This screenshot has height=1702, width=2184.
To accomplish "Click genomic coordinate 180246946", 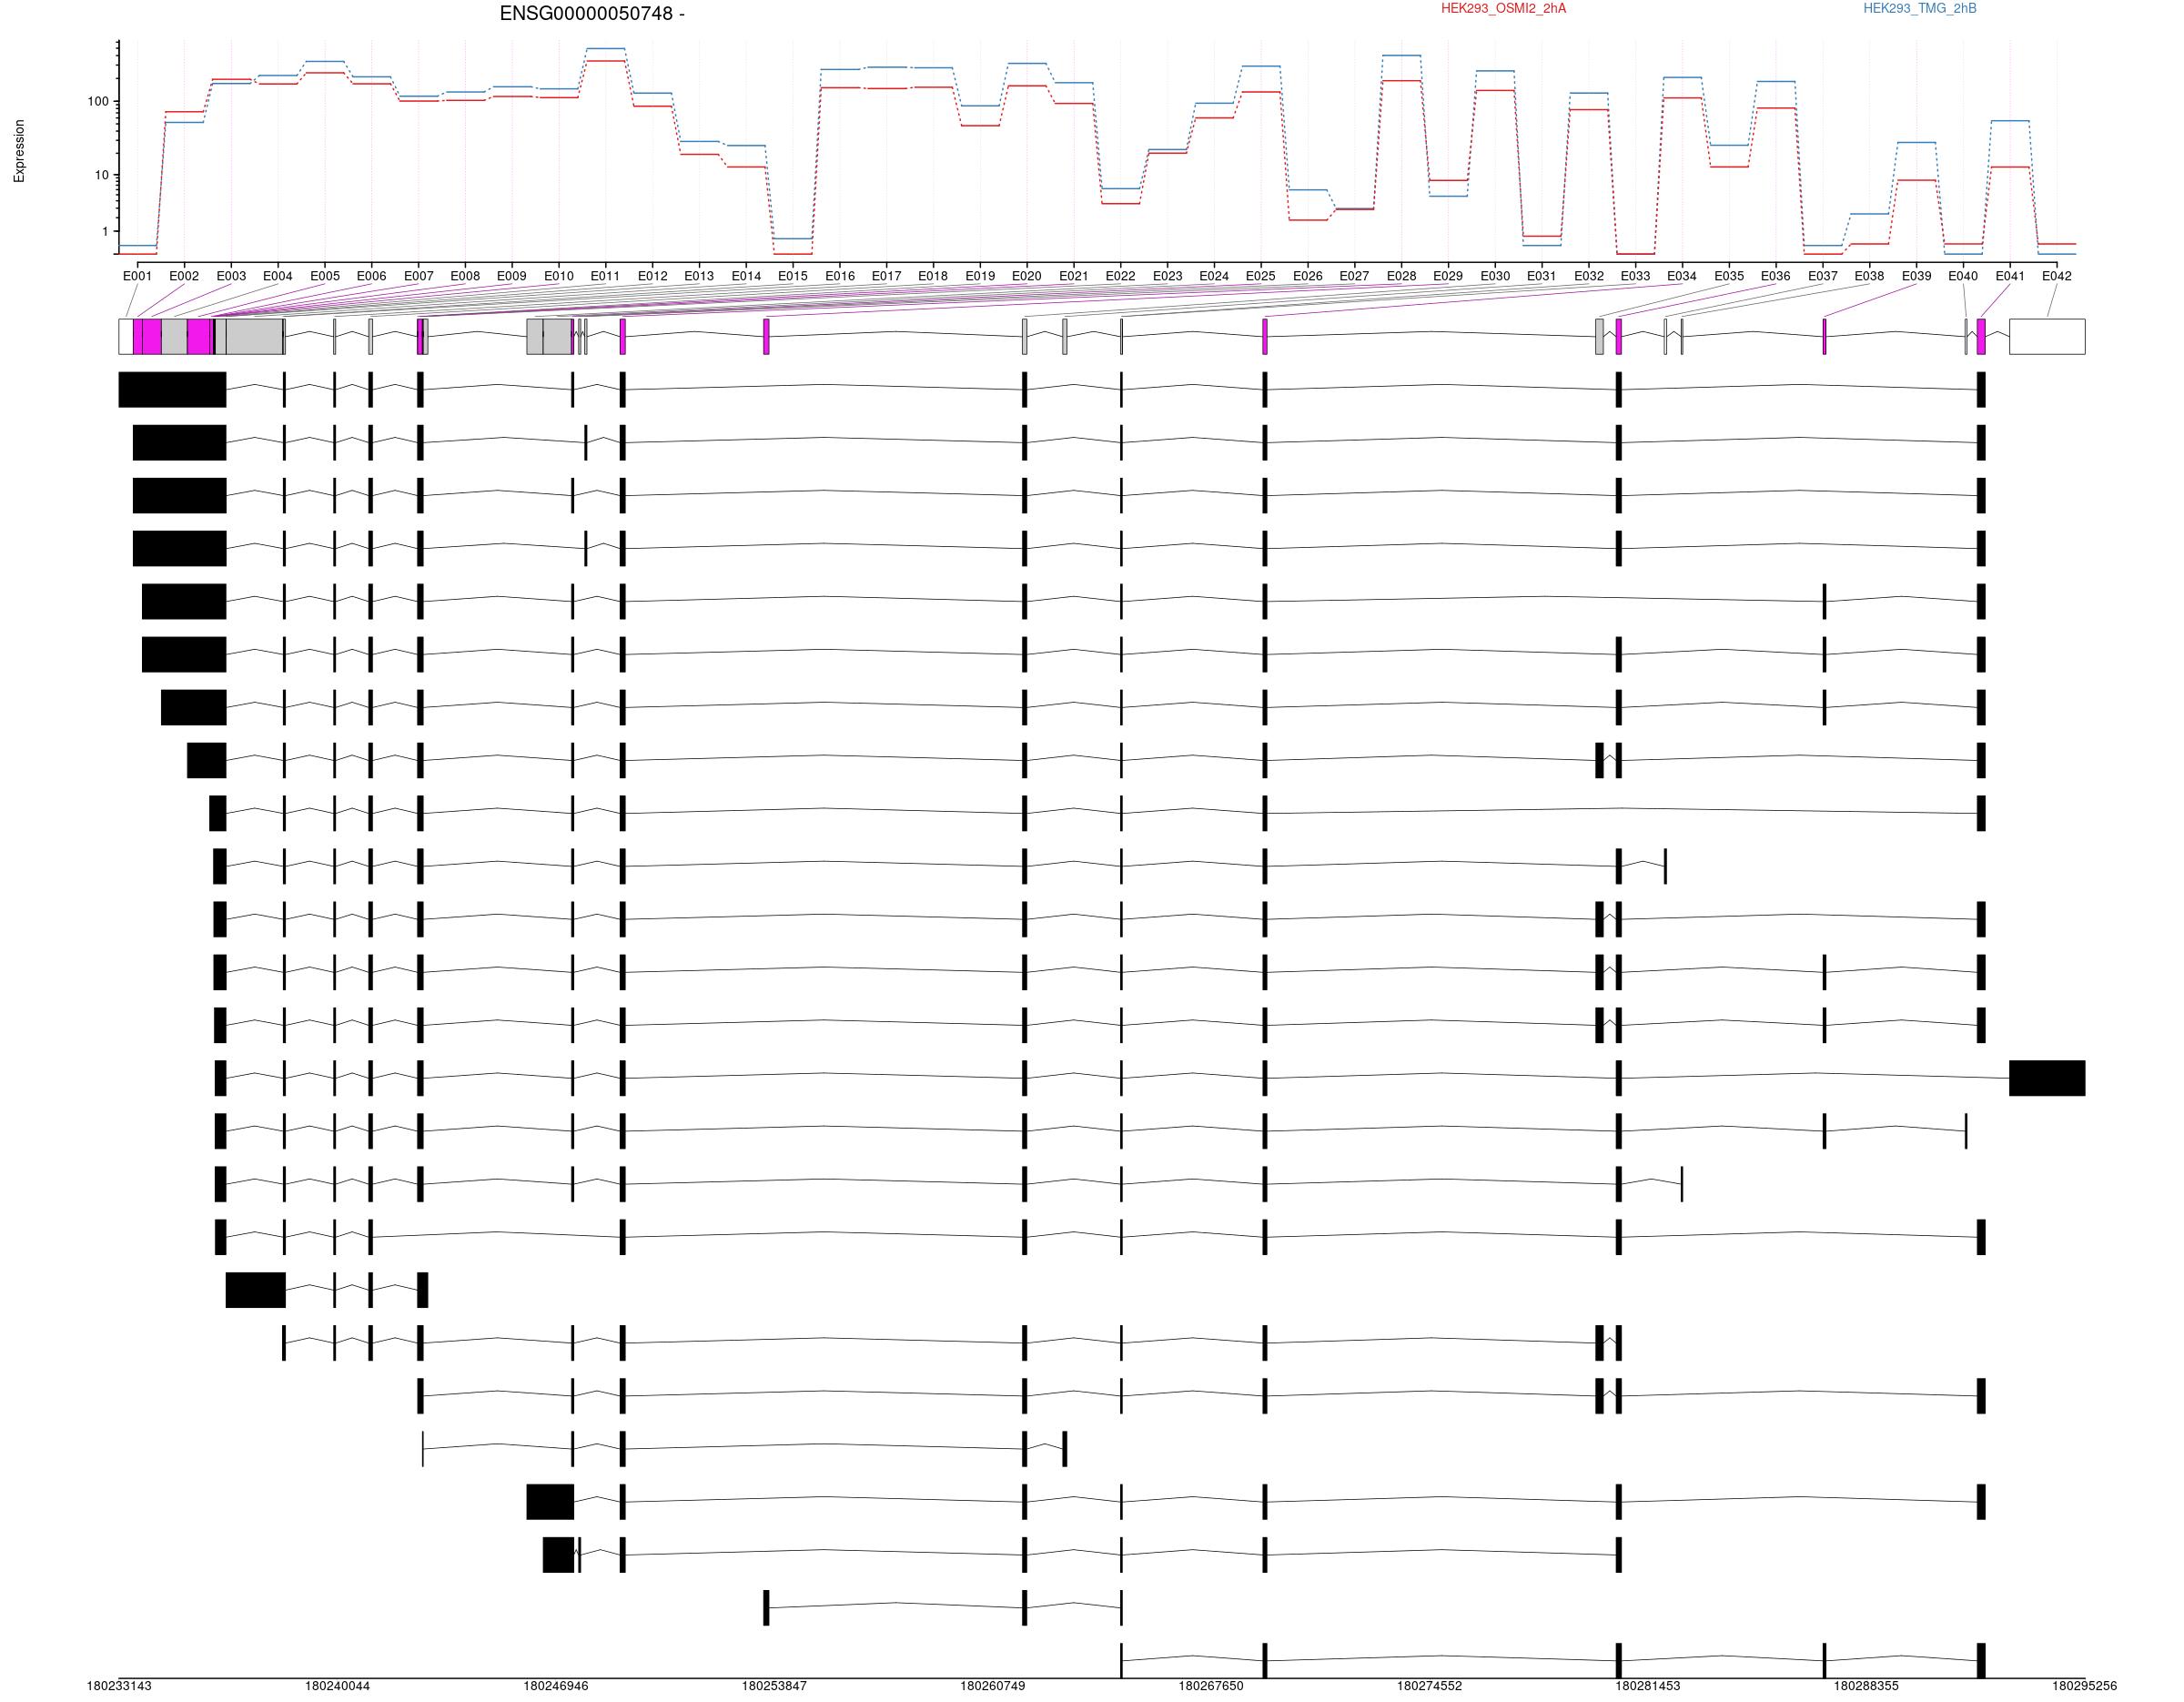I will click(x=556, y=1686).
